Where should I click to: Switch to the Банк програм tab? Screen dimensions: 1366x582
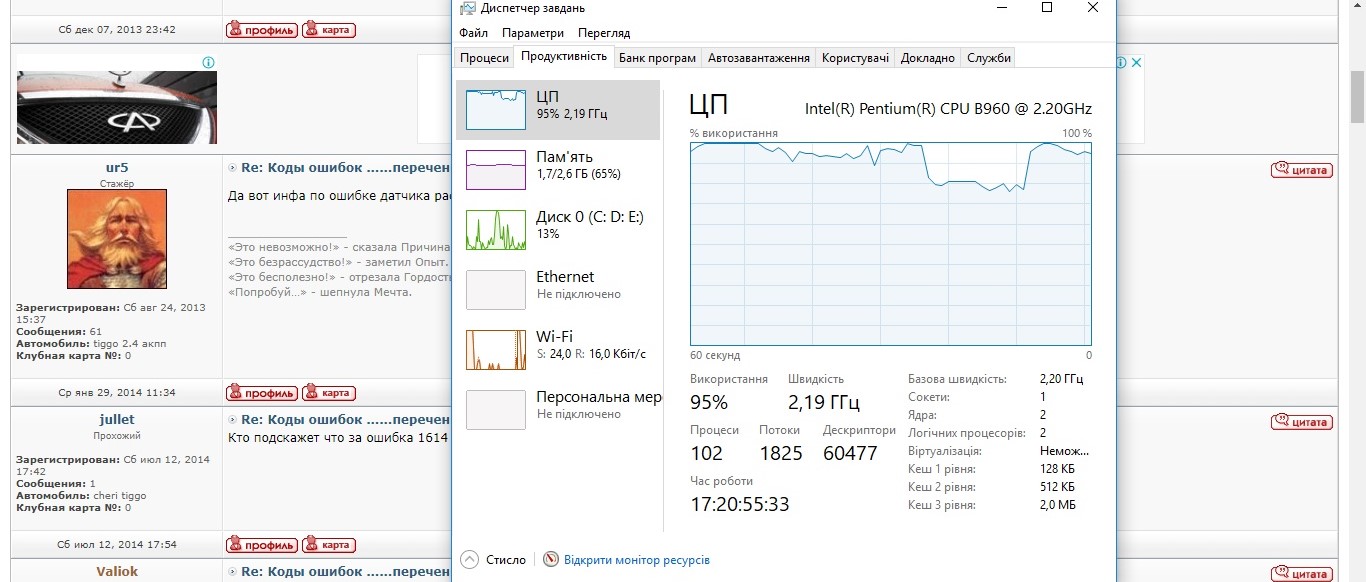click(x=657, y=58)
